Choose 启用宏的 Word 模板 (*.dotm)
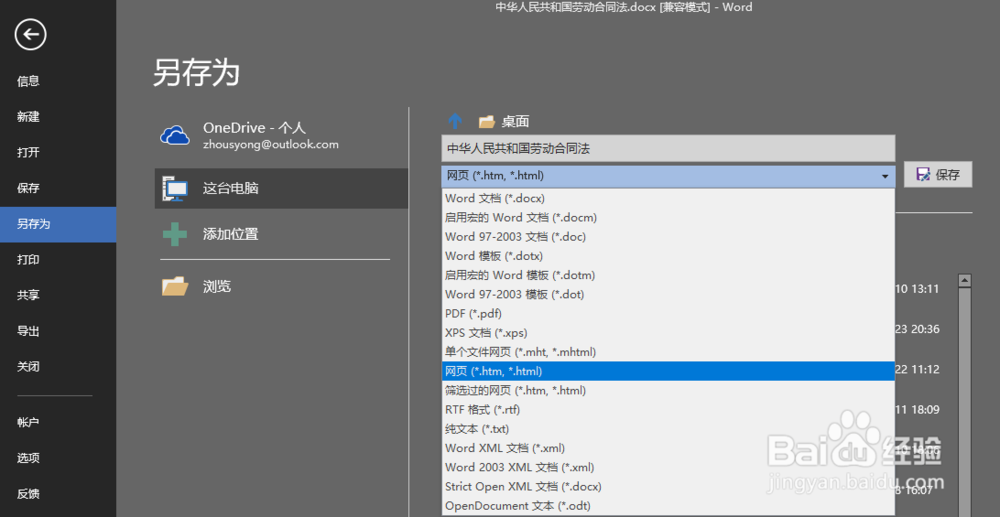This screenshot has width=1000, height=517. 668,275
